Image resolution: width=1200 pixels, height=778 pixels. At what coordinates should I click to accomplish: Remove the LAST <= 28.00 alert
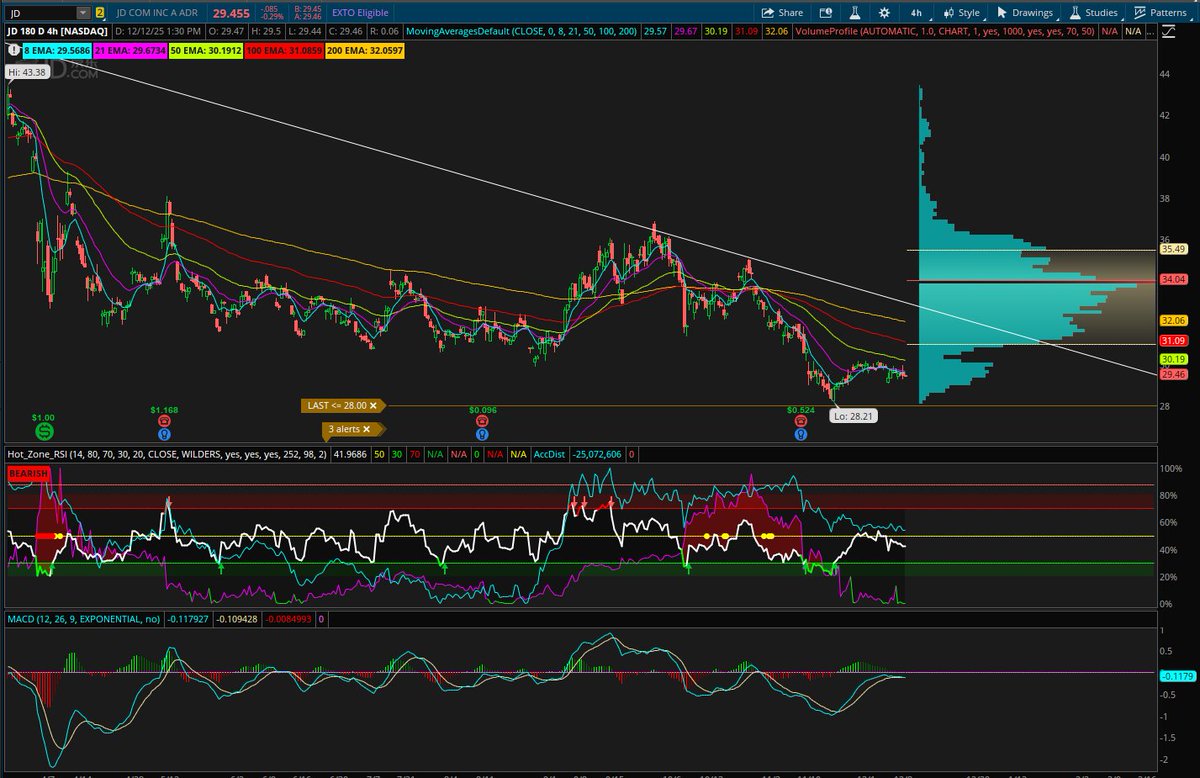click(373, 405)
